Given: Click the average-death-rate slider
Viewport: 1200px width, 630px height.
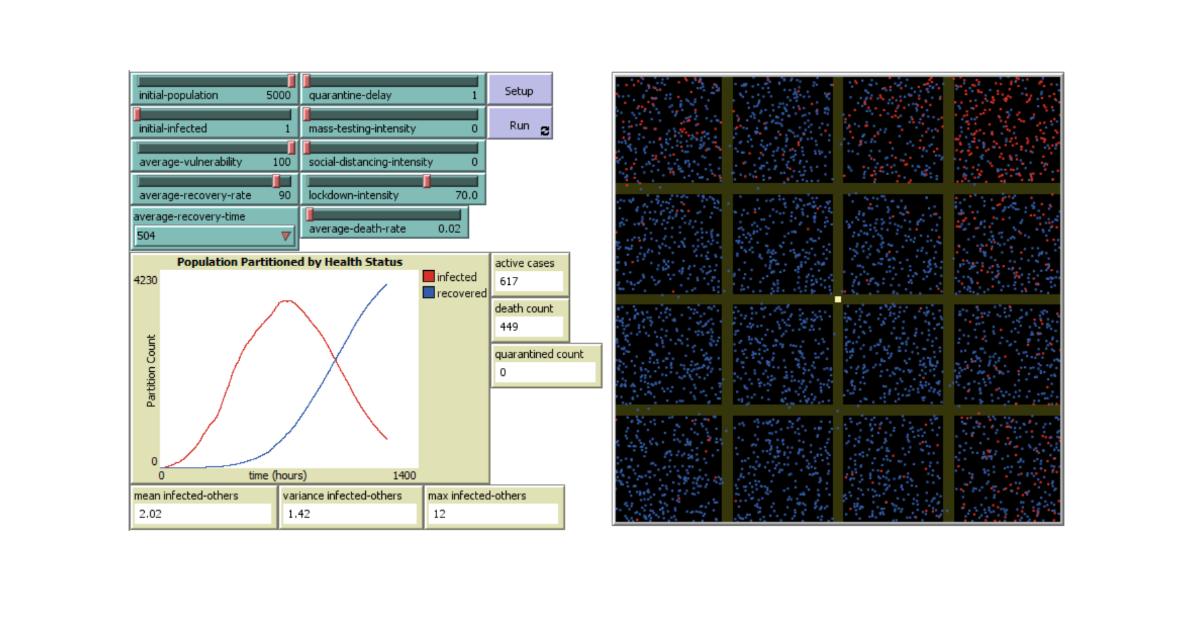Looking at the screenshot, I should pyautogui.click(x=308, y=215).
